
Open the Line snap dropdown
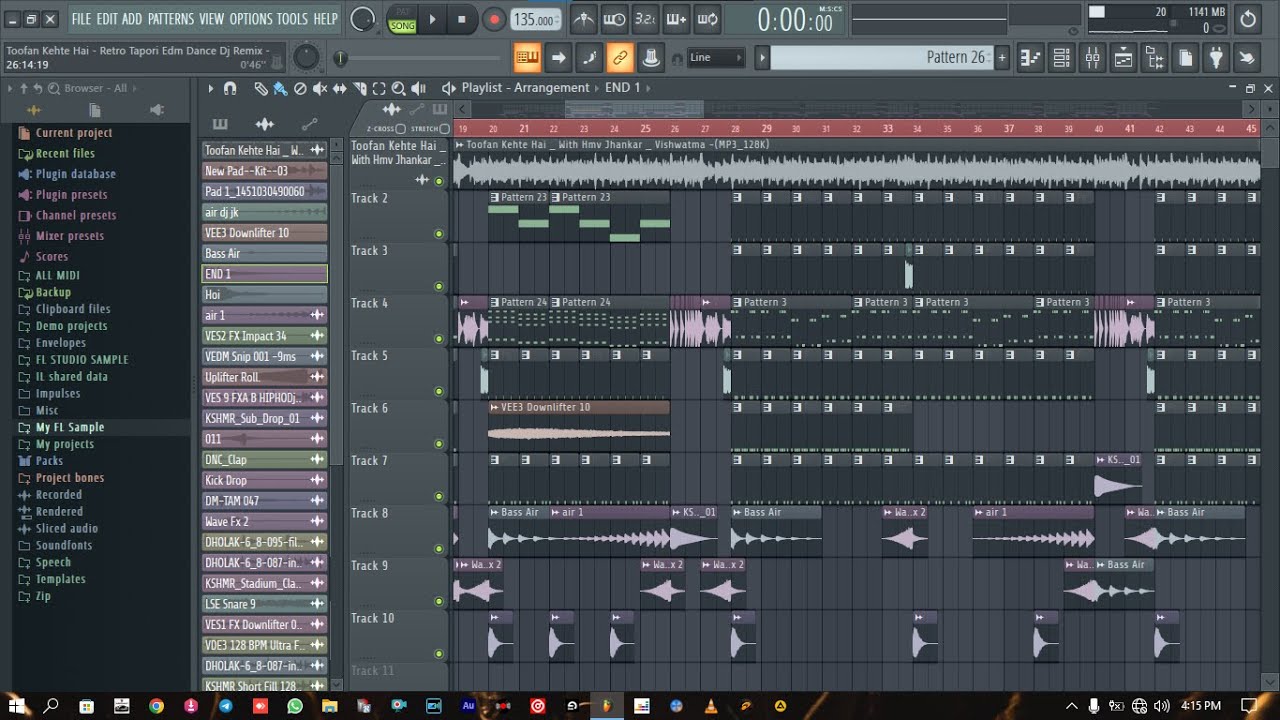pyautogui.click(x=716, y=58)
